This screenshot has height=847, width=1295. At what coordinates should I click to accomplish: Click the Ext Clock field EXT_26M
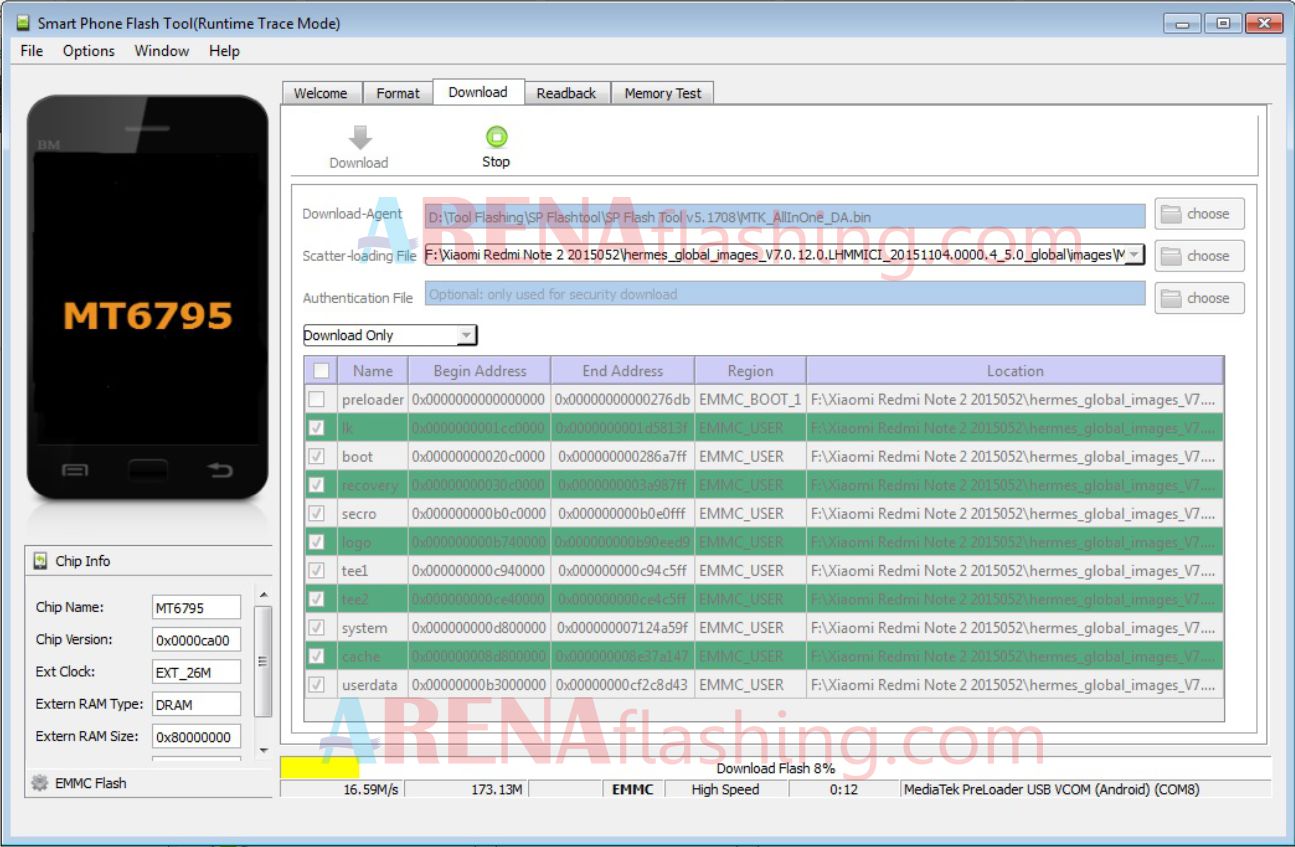click(196, 672)
